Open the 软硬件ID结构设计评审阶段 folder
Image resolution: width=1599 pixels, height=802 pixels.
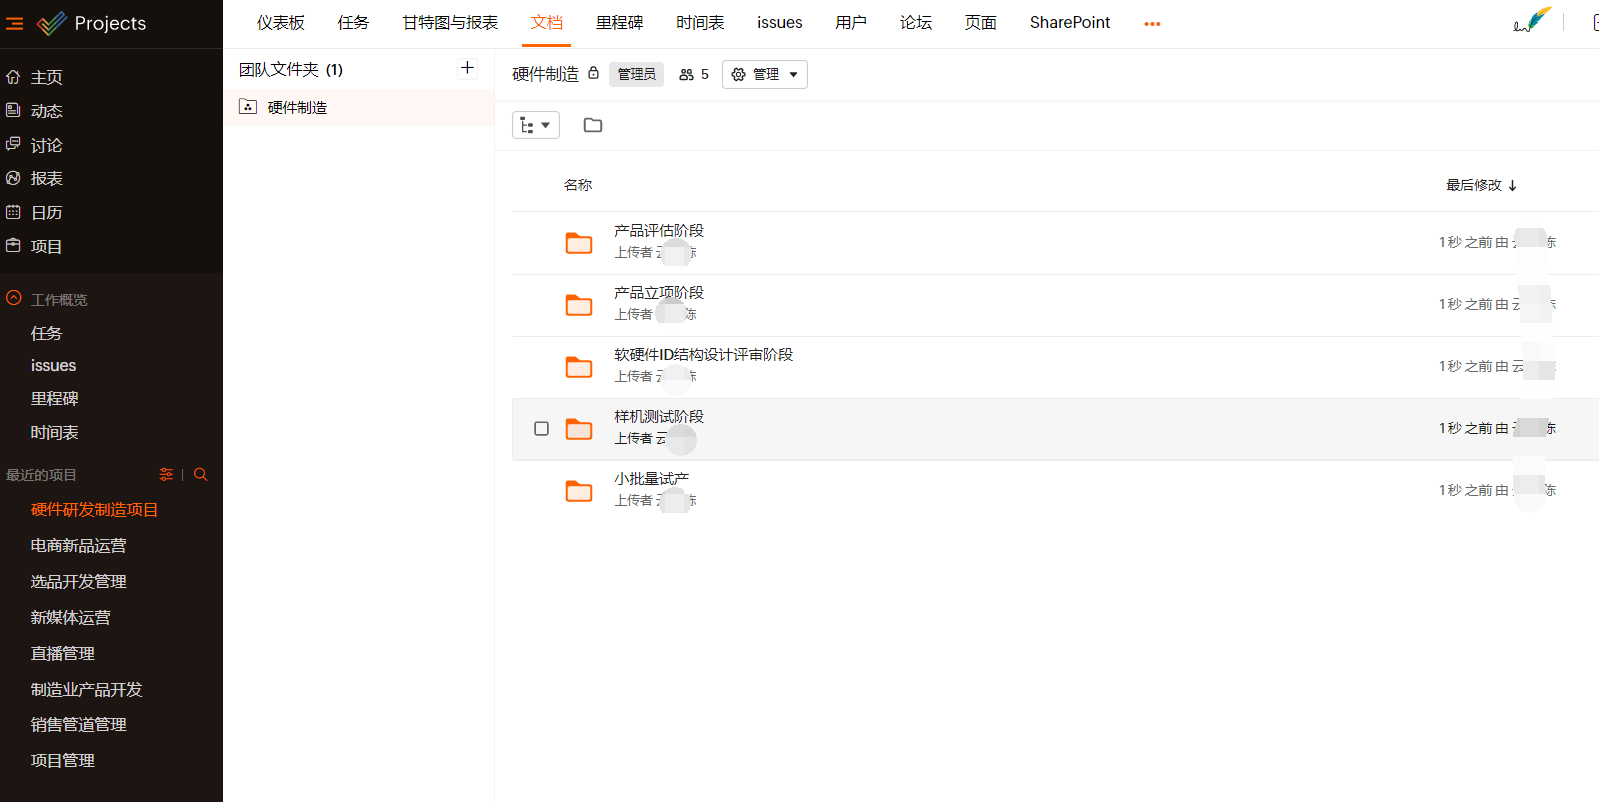pyautogui.click(x=703, y=355)
